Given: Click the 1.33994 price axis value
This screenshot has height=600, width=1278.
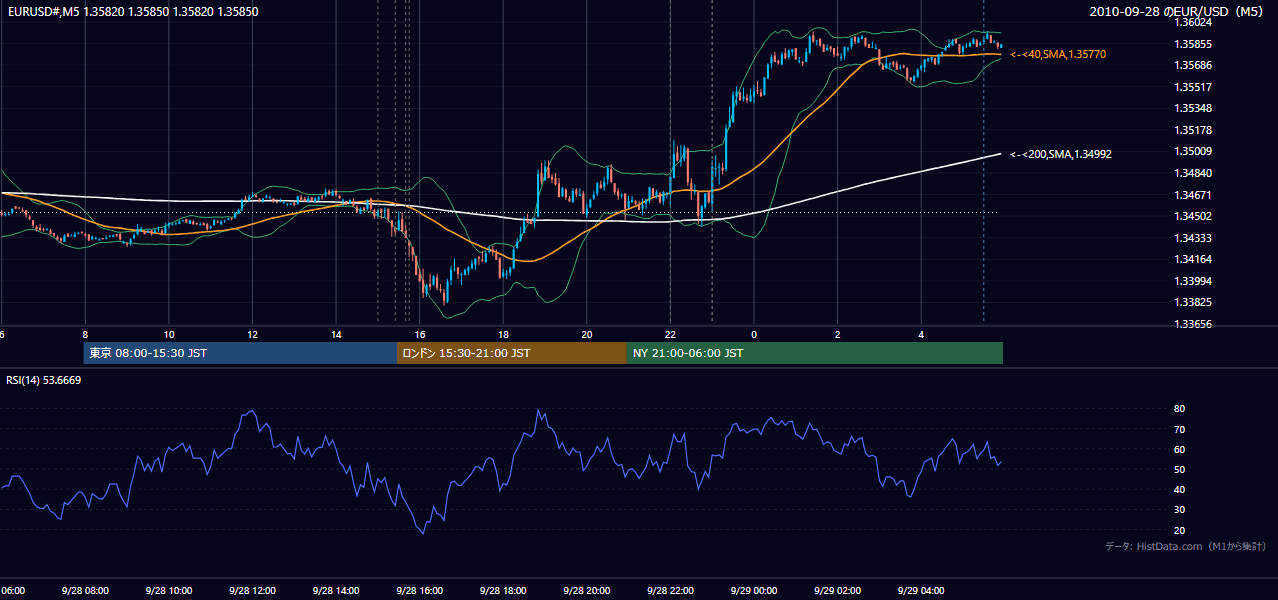Looking at the screenshot, I should tap(1193, 280).
